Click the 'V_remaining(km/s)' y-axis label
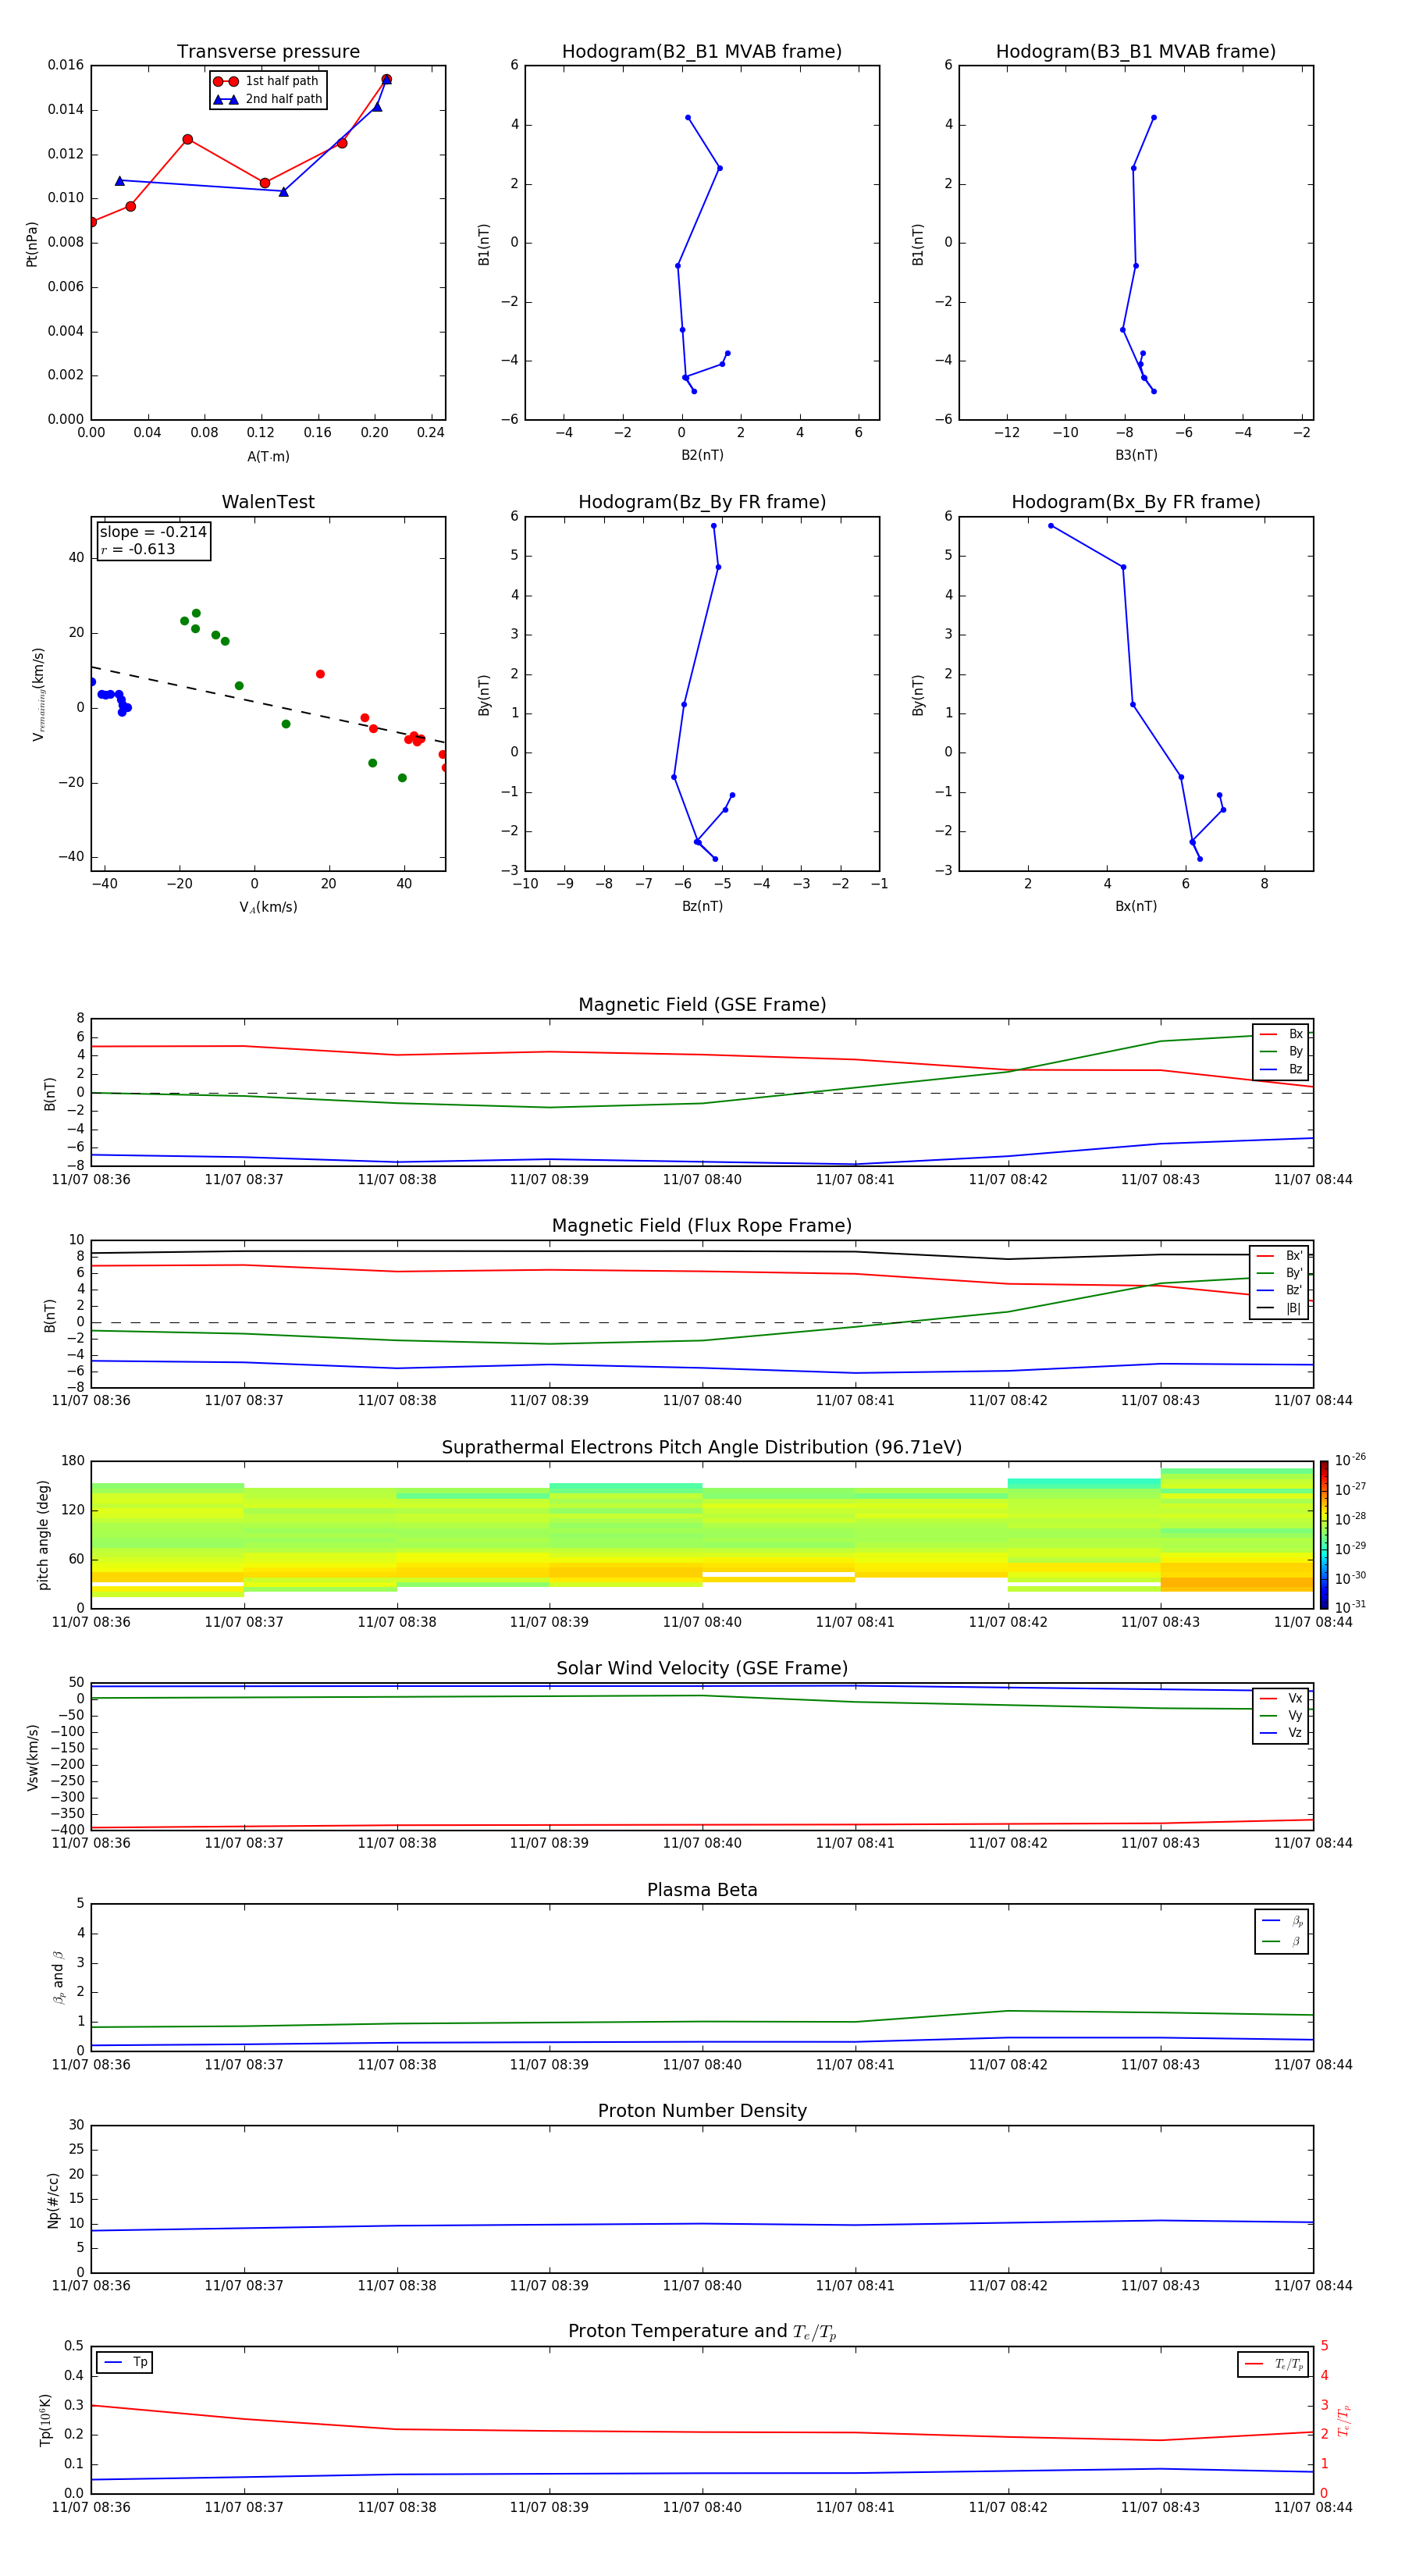 point(38,694)
